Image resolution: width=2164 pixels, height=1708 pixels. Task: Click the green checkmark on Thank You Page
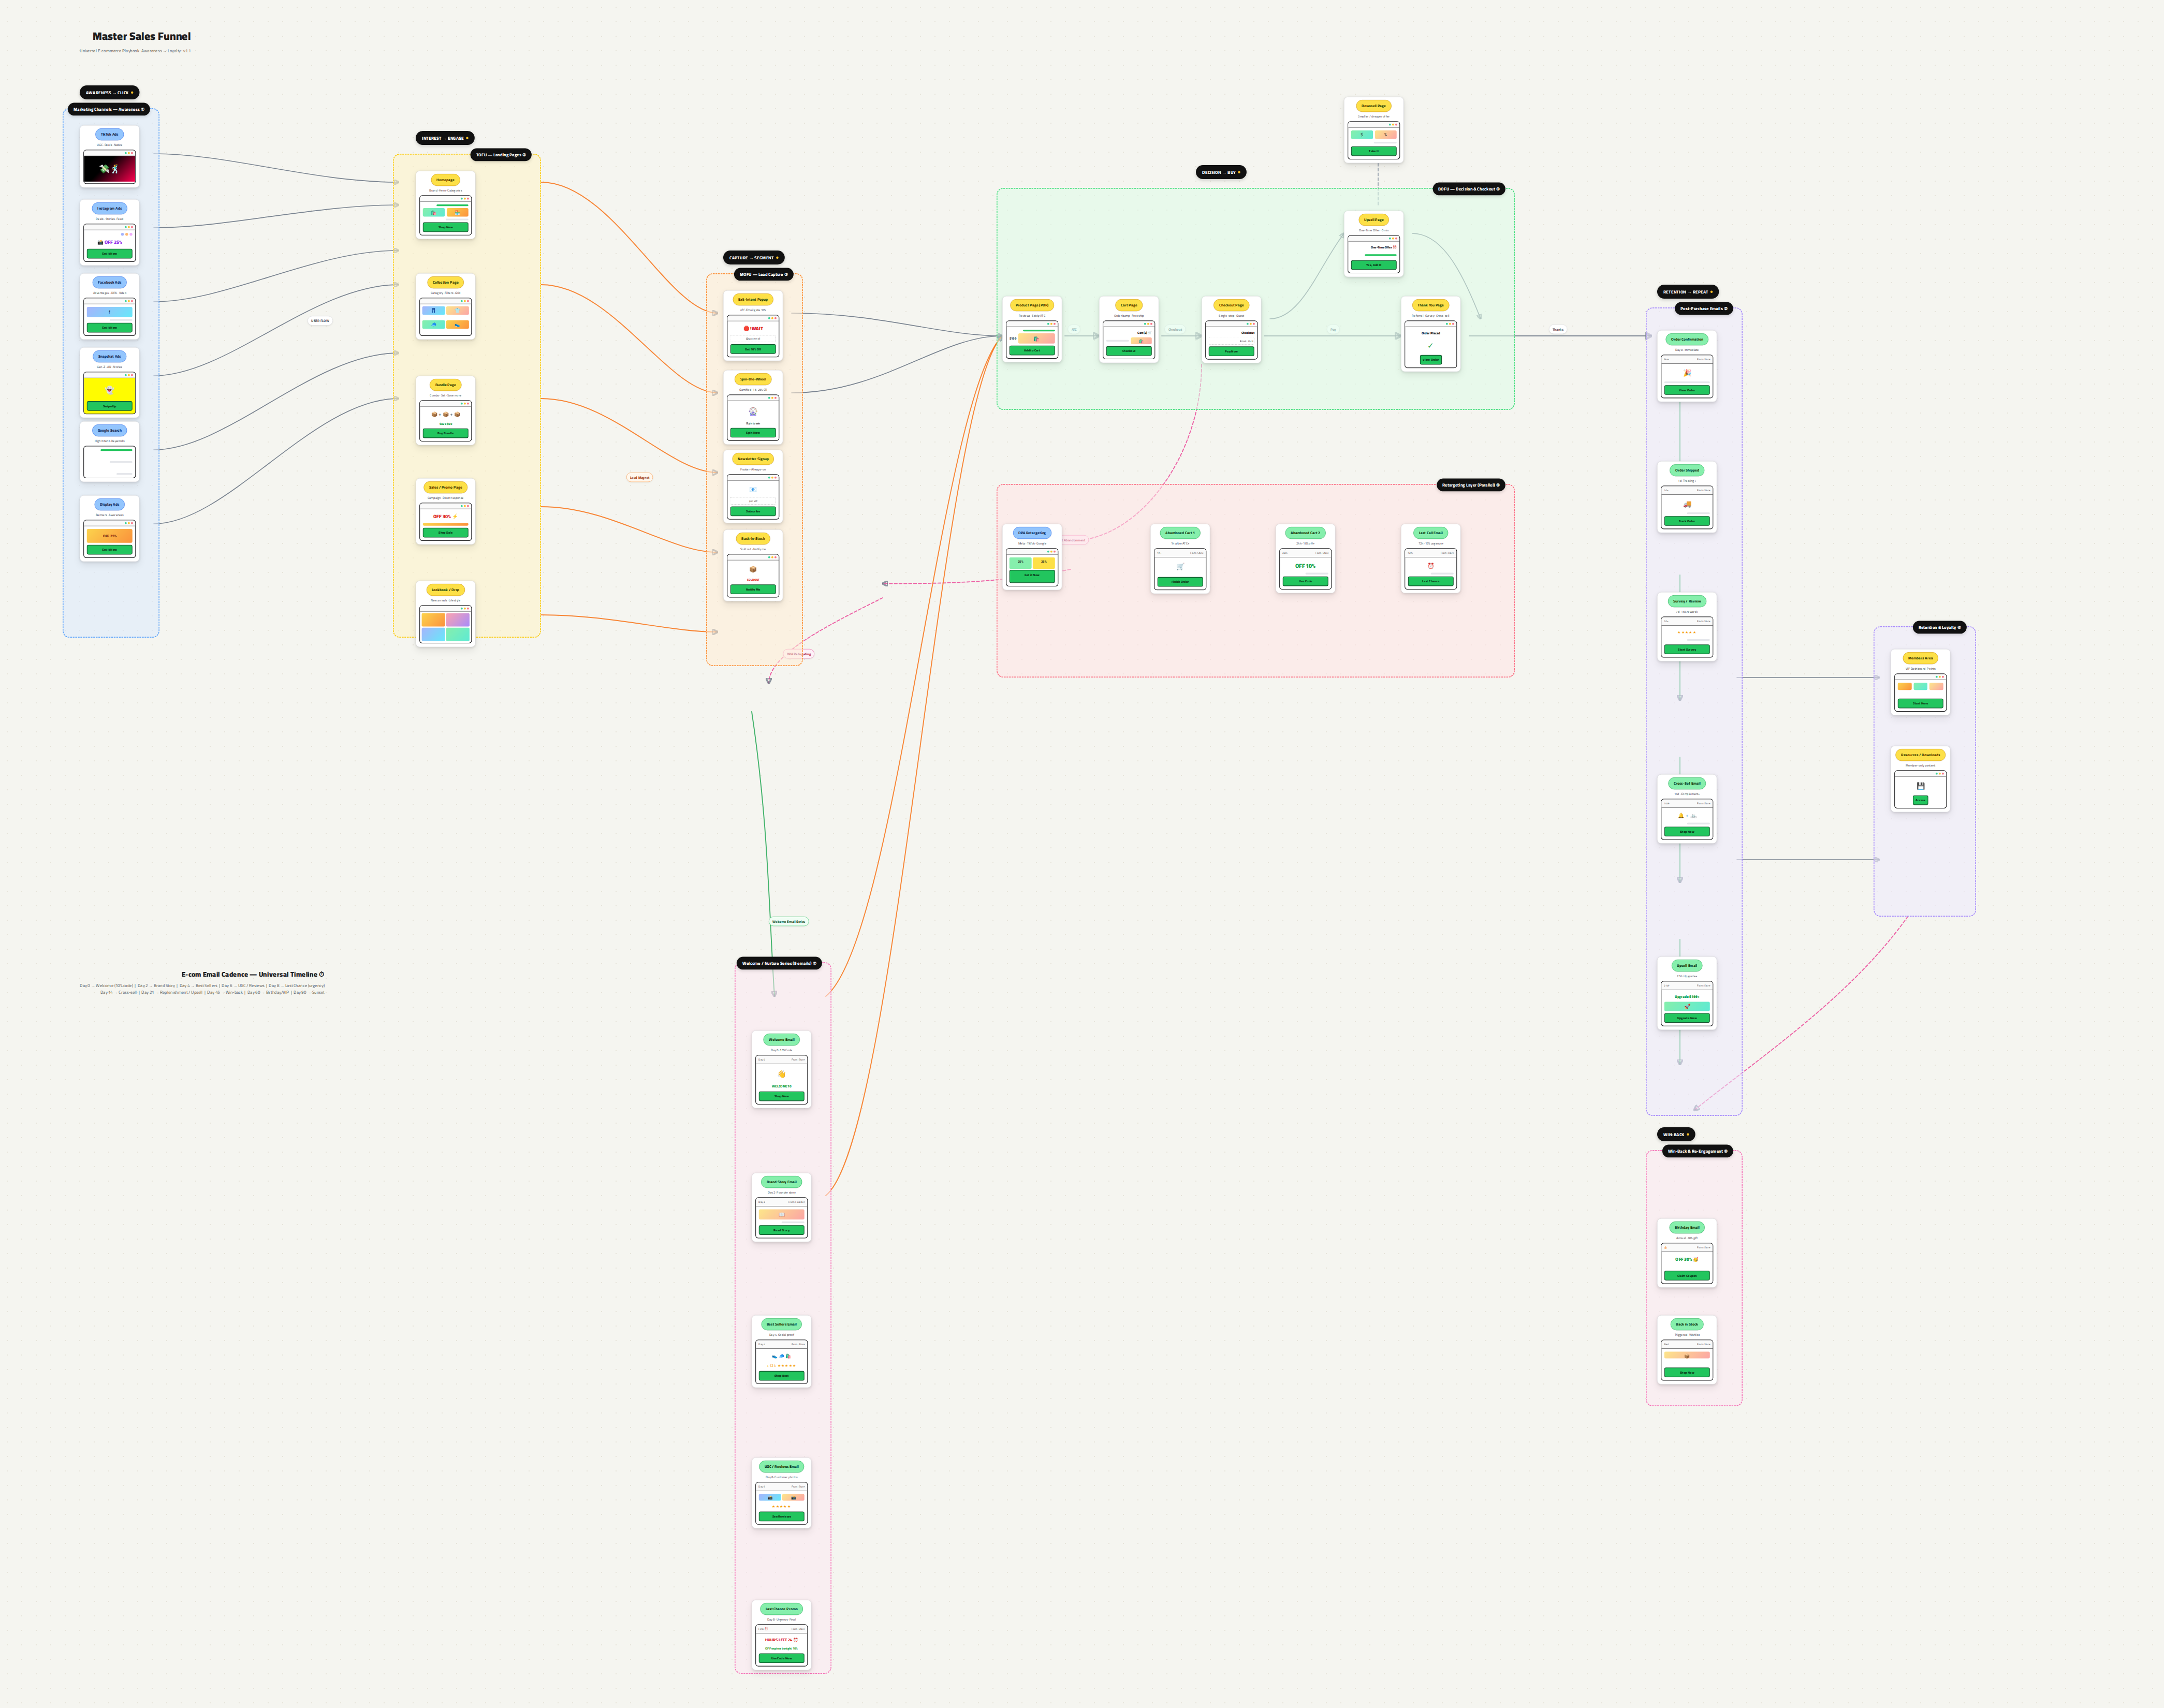coord(1430,346)
